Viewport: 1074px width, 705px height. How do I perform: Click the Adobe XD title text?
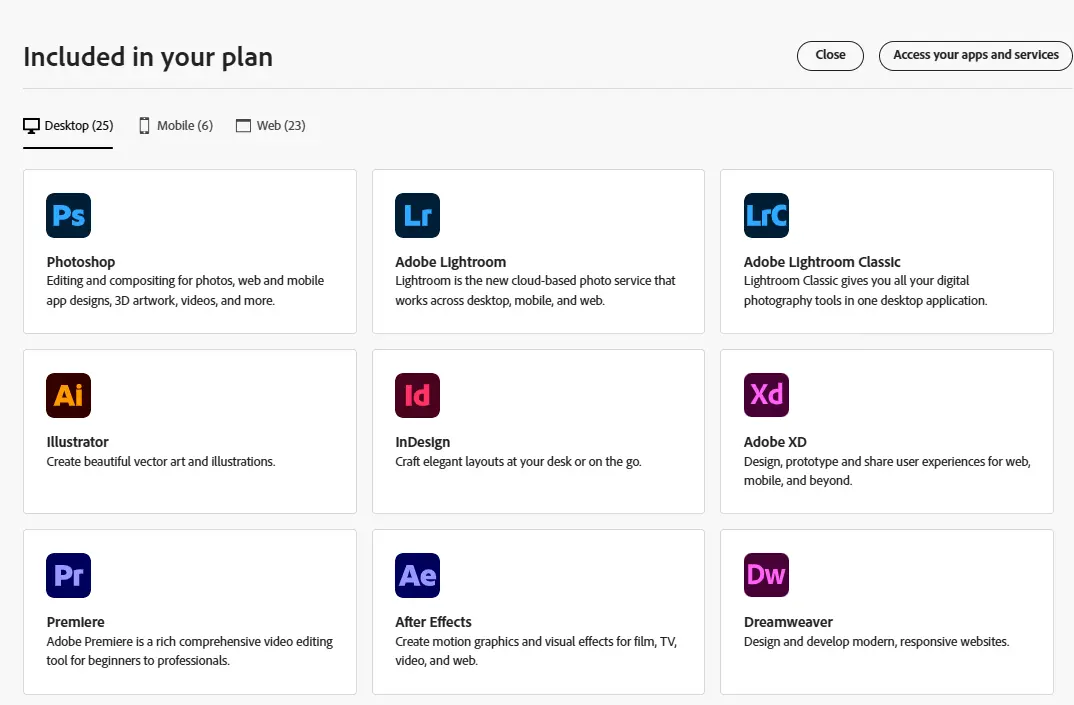775,442
